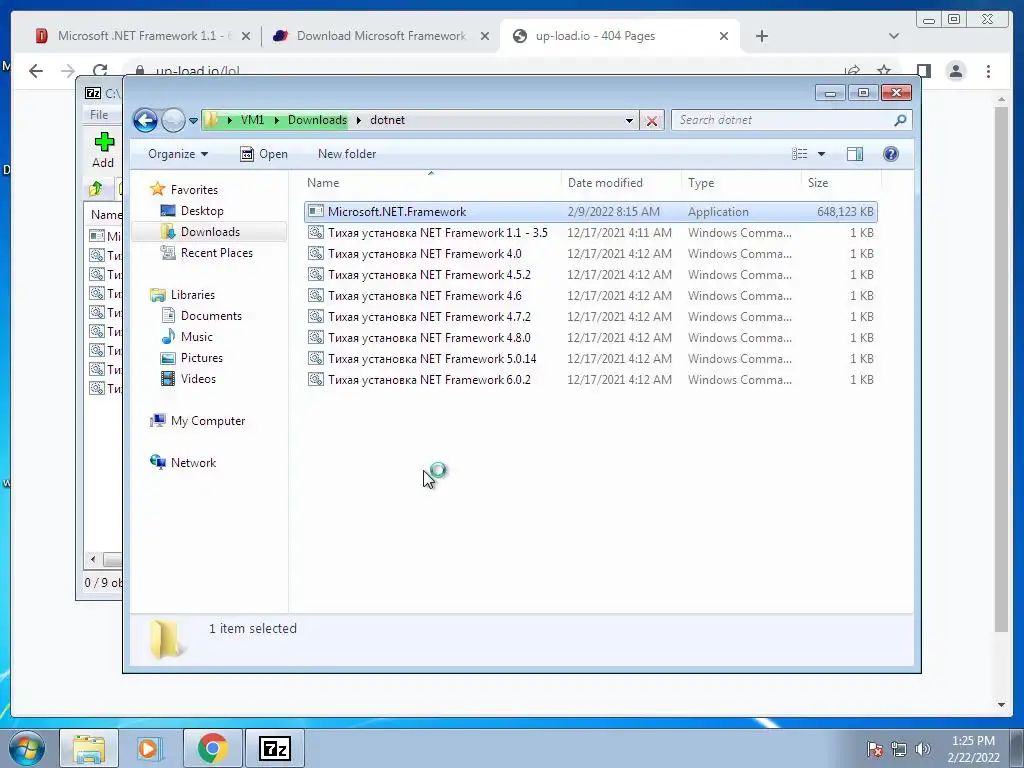Toggle Chrome side panel icon
This screenshot has width=1024, height=768.
tap(923, 71)
